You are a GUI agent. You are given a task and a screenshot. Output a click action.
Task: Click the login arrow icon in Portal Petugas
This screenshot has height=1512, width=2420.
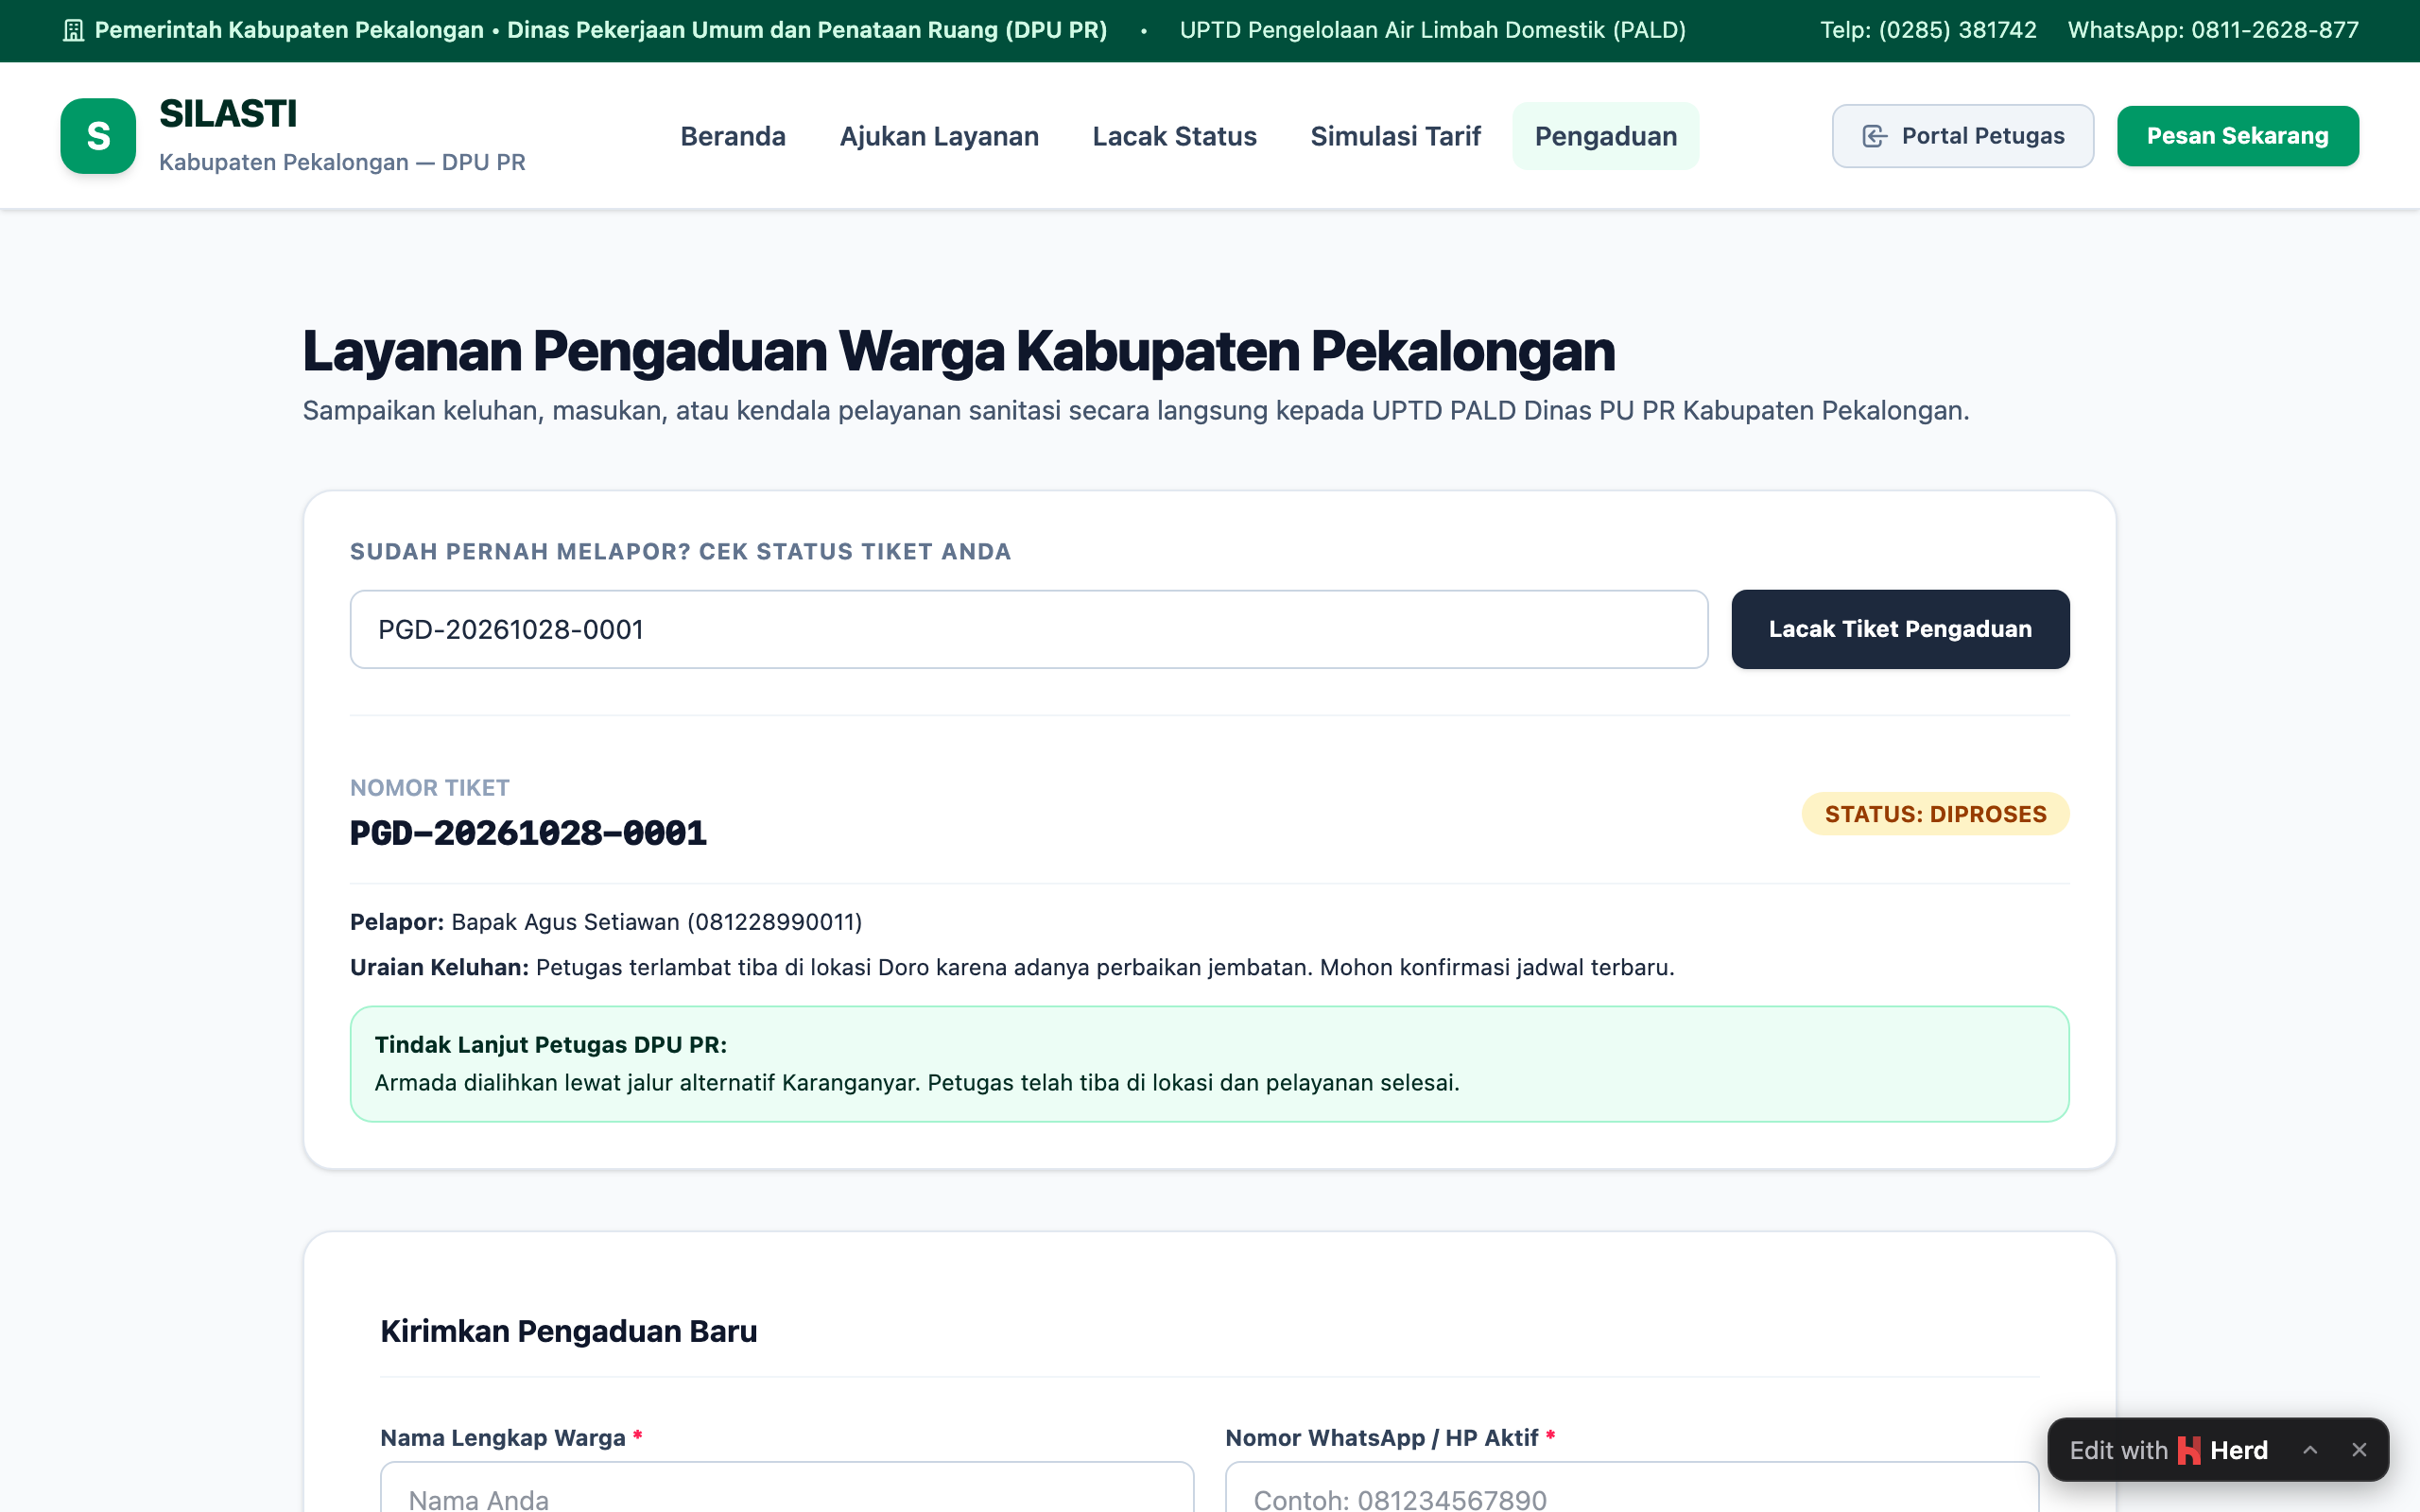[1875, 136]
